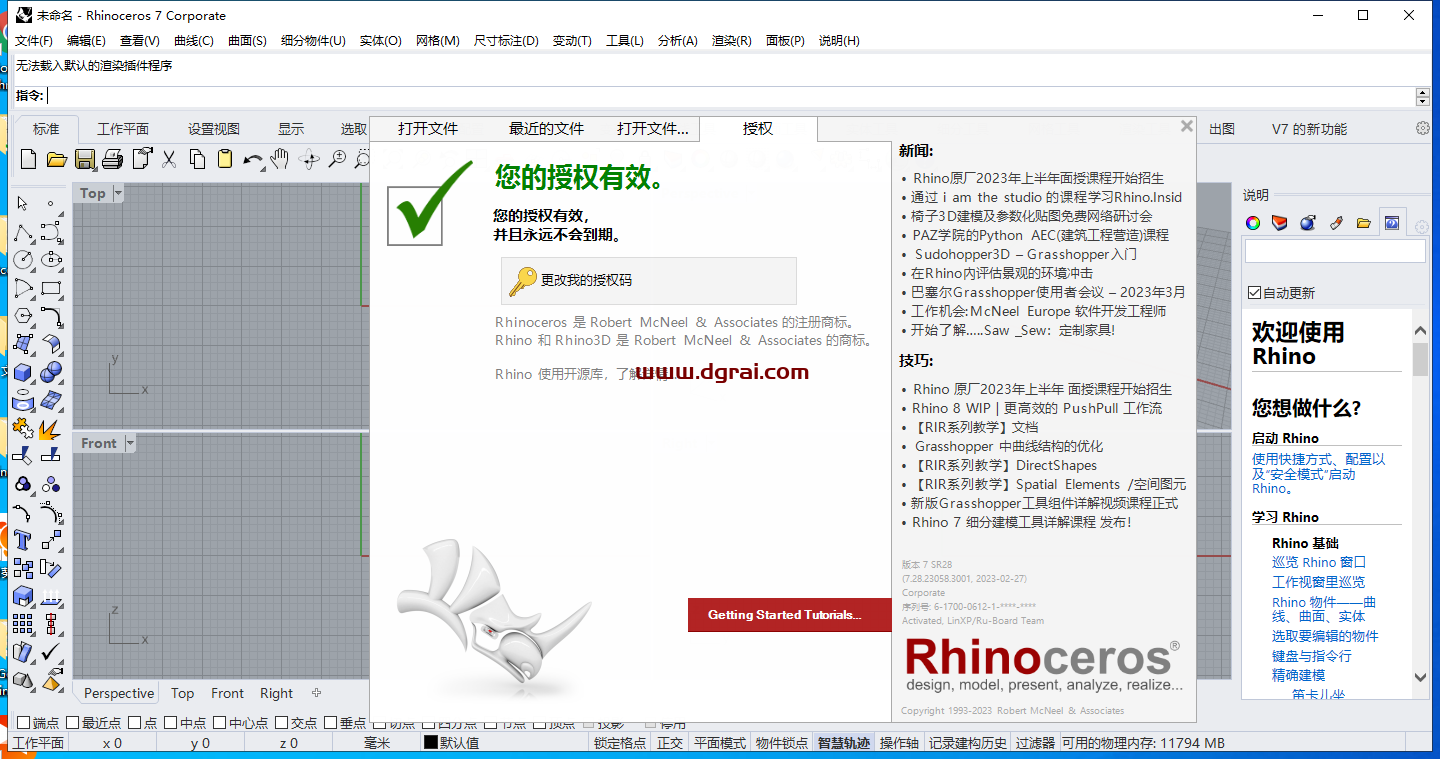Click the Undo icon in the toolbar
The width and height of the screenshot is (1440, 759).
pos(252,158)
